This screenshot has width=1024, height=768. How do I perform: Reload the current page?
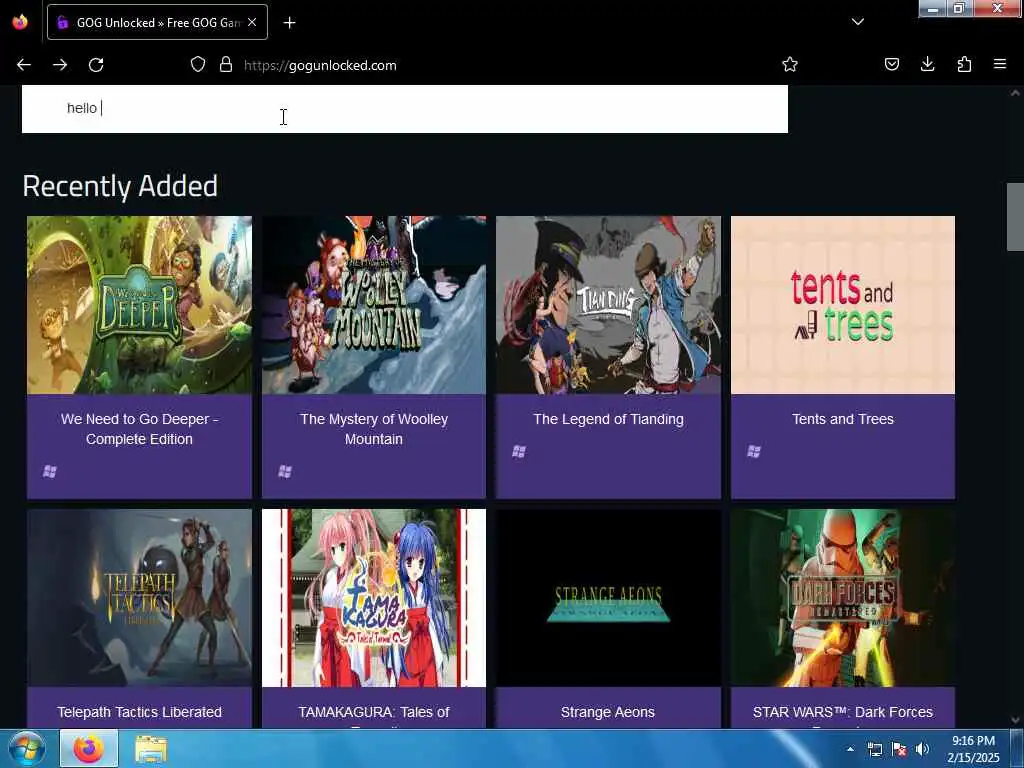pos(96,65)
